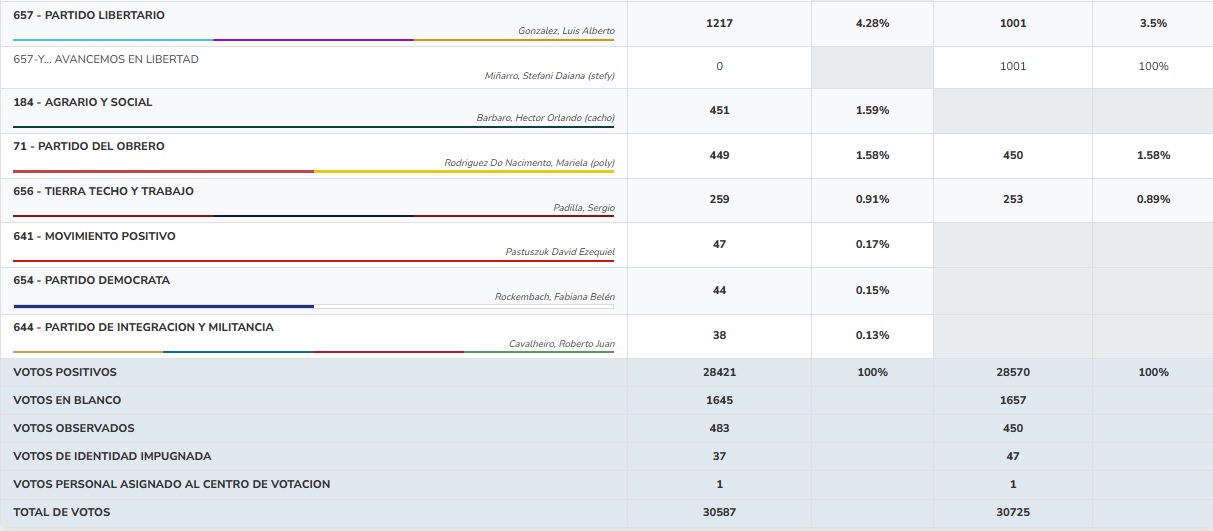Select the 656 - TIERRA TECHO Y TRABAJO title
The height and width of the screenshot is (531, 1213).
coord(104,191)
